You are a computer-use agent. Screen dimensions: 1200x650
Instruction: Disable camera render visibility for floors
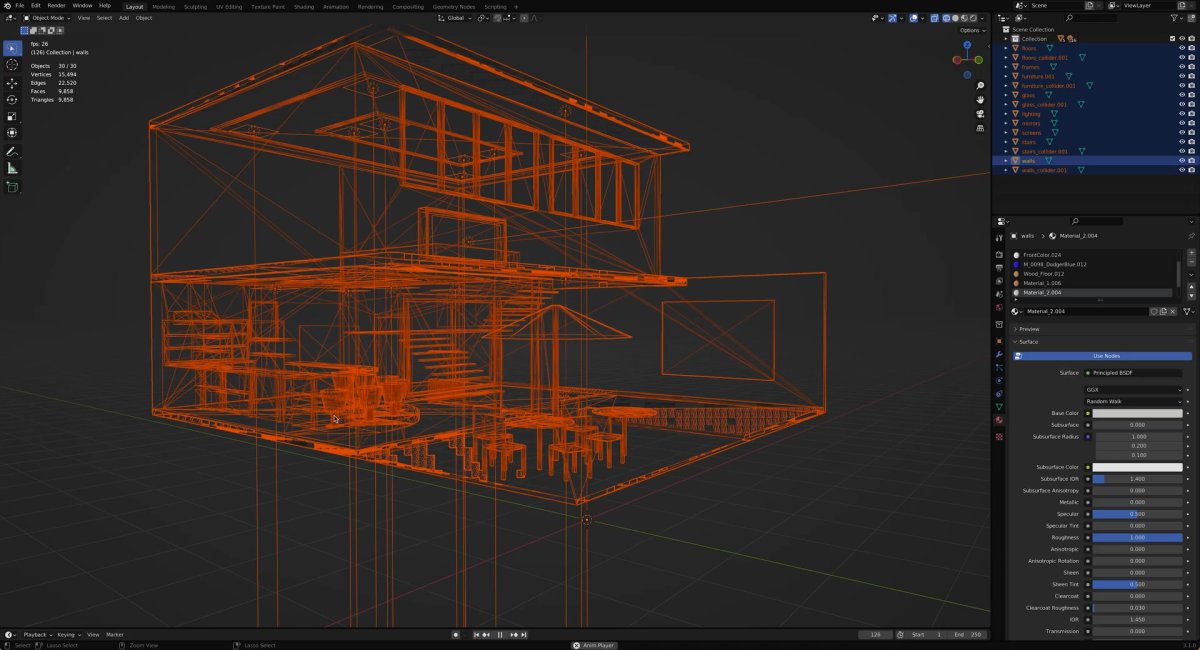pos(1192,48)
